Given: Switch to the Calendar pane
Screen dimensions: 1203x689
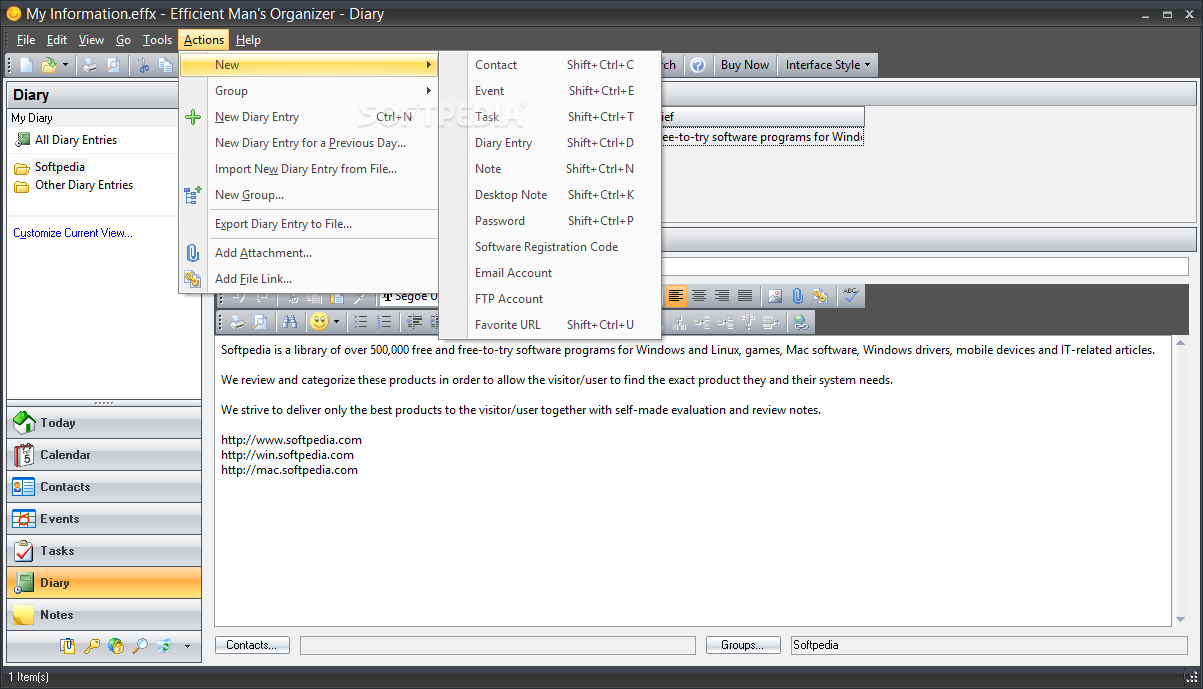Looking at the screenshot, I should (104, 455).
